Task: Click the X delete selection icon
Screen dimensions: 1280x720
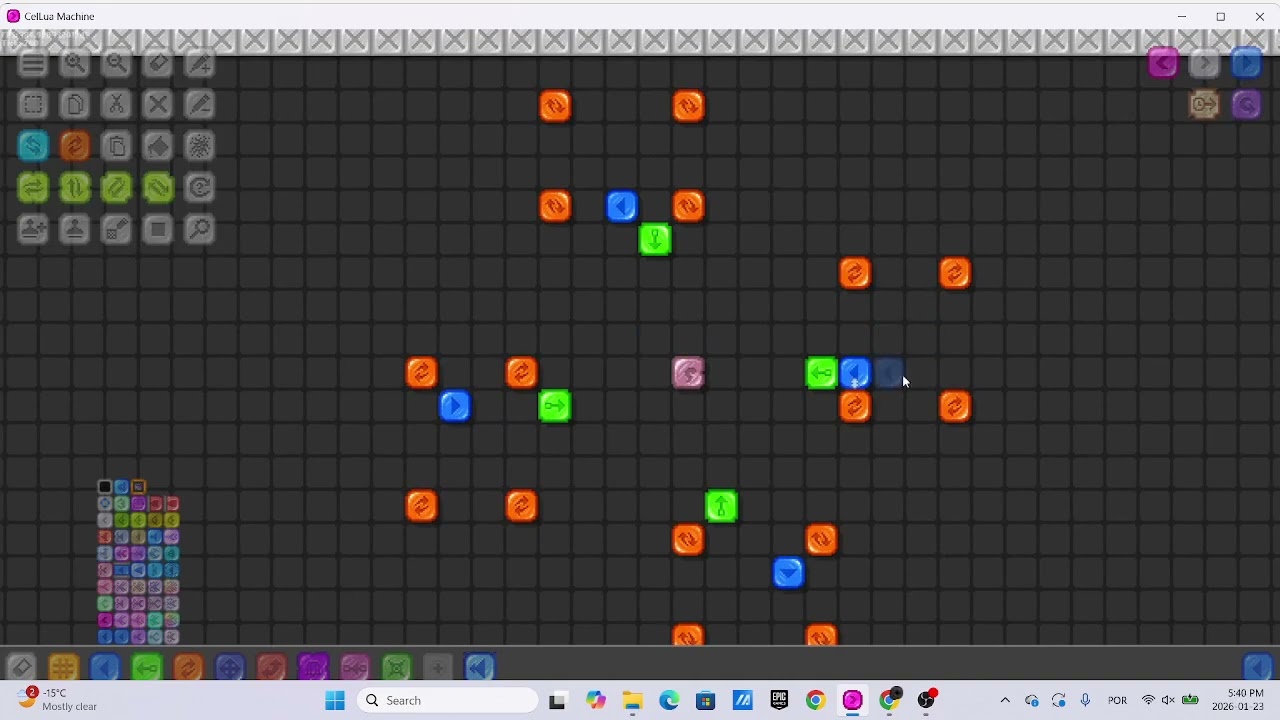Action: pyautogui.click(x=158, y=105)
